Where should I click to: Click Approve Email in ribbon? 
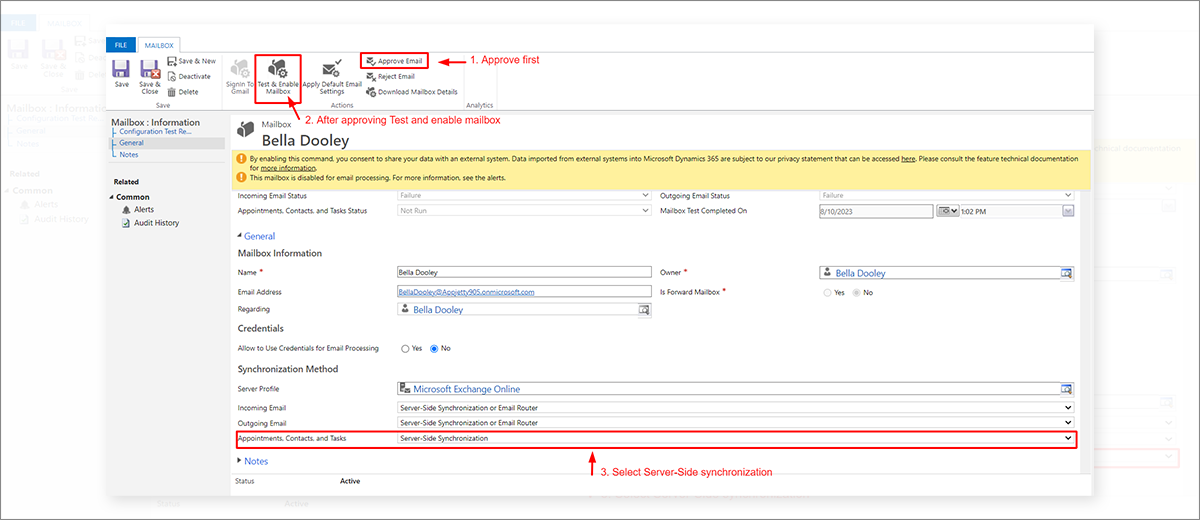click(x=394, y=61)
